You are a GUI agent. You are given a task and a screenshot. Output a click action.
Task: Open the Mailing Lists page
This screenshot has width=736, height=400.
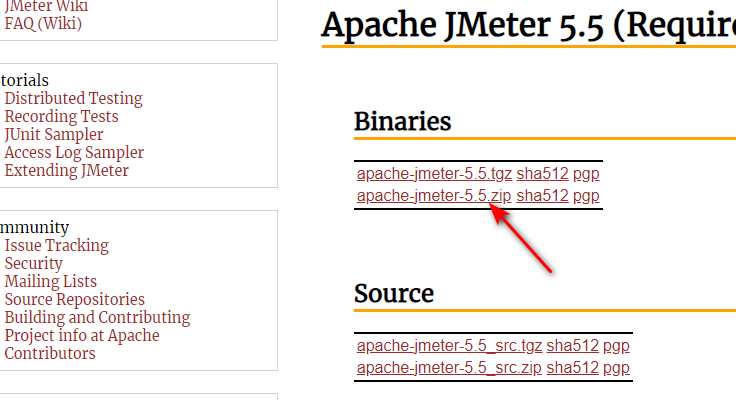pyautogui.click(x=51, y=282)
